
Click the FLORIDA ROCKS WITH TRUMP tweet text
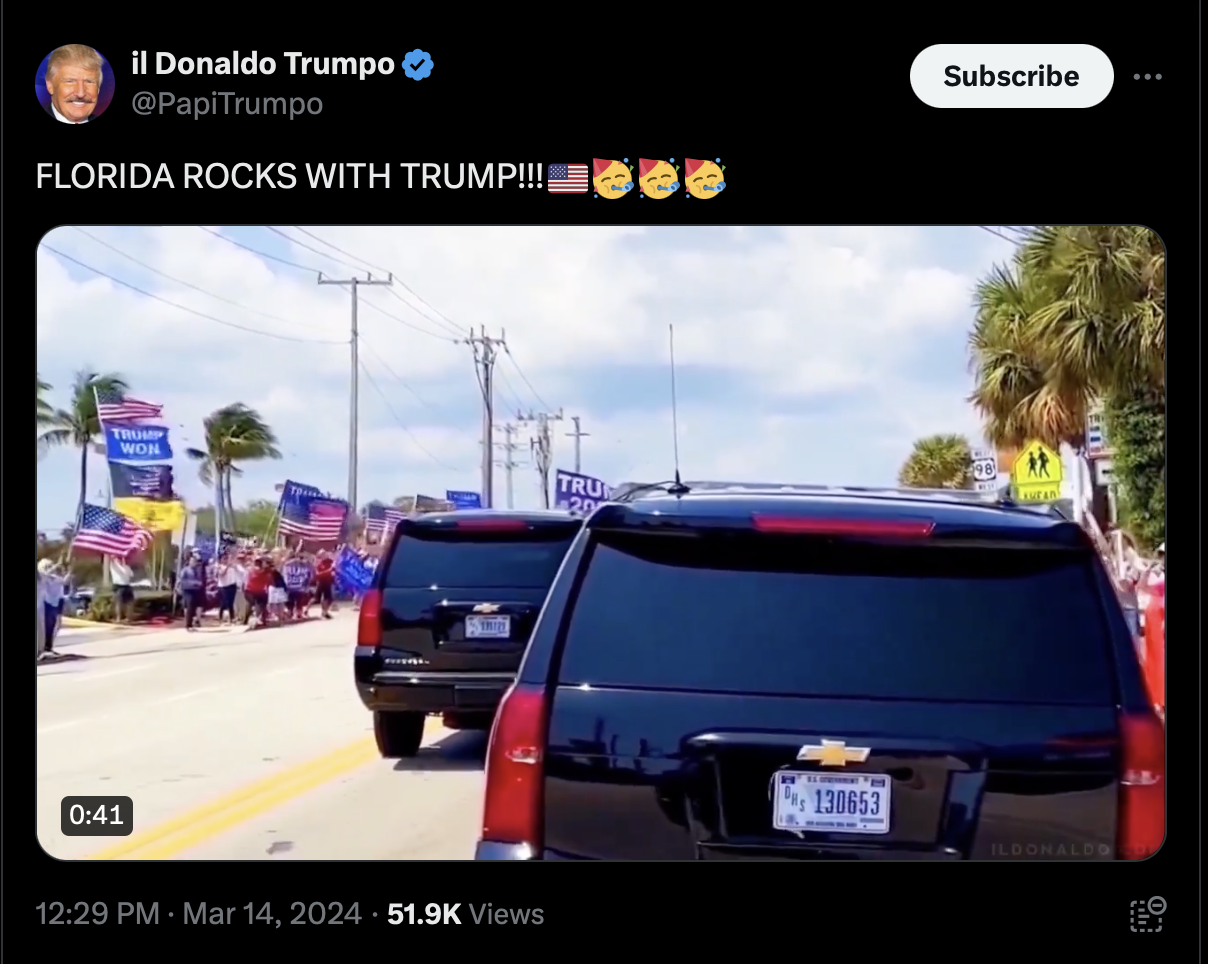[289, 178]
